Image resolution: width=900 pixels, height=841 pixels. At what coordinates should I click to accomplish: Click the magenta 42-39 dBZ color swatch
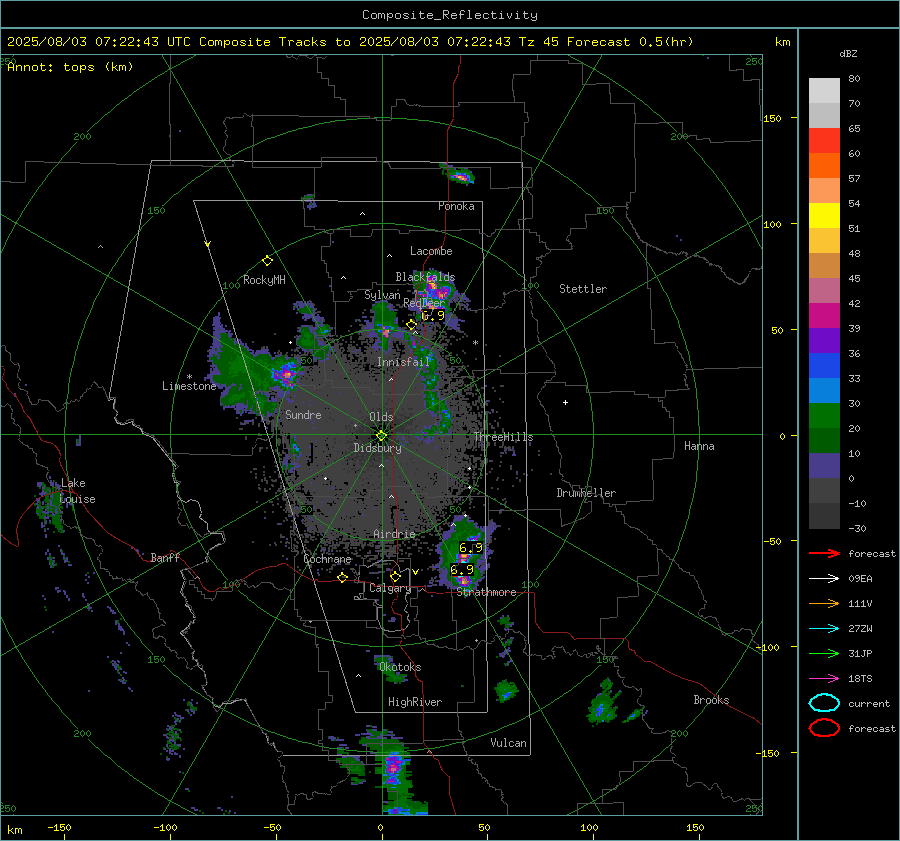click(824, 316)
